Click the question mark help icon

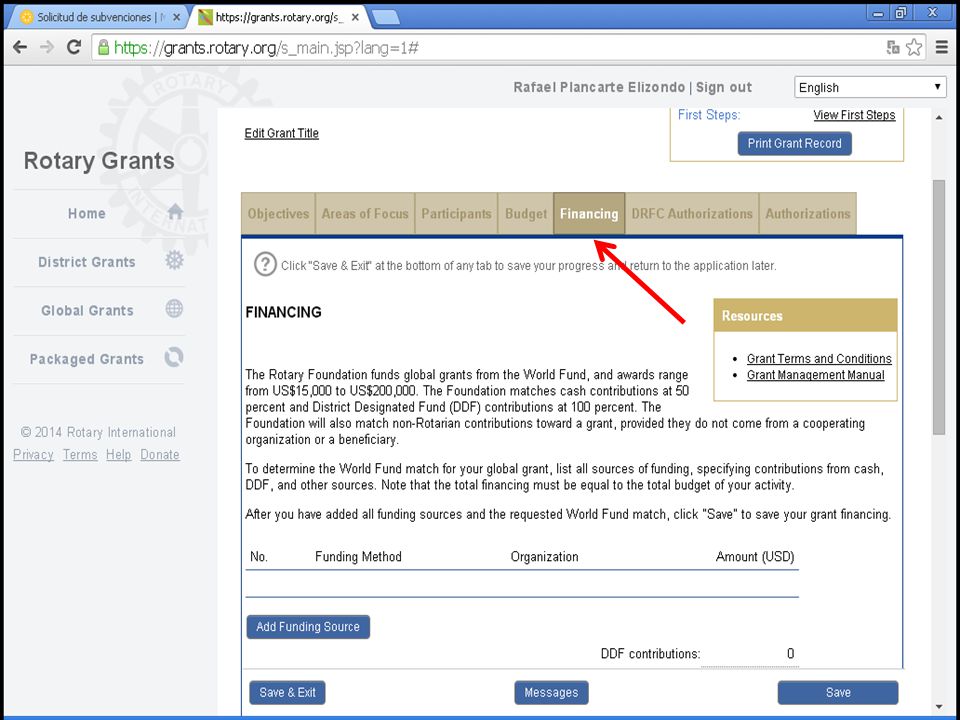point(265,264)
